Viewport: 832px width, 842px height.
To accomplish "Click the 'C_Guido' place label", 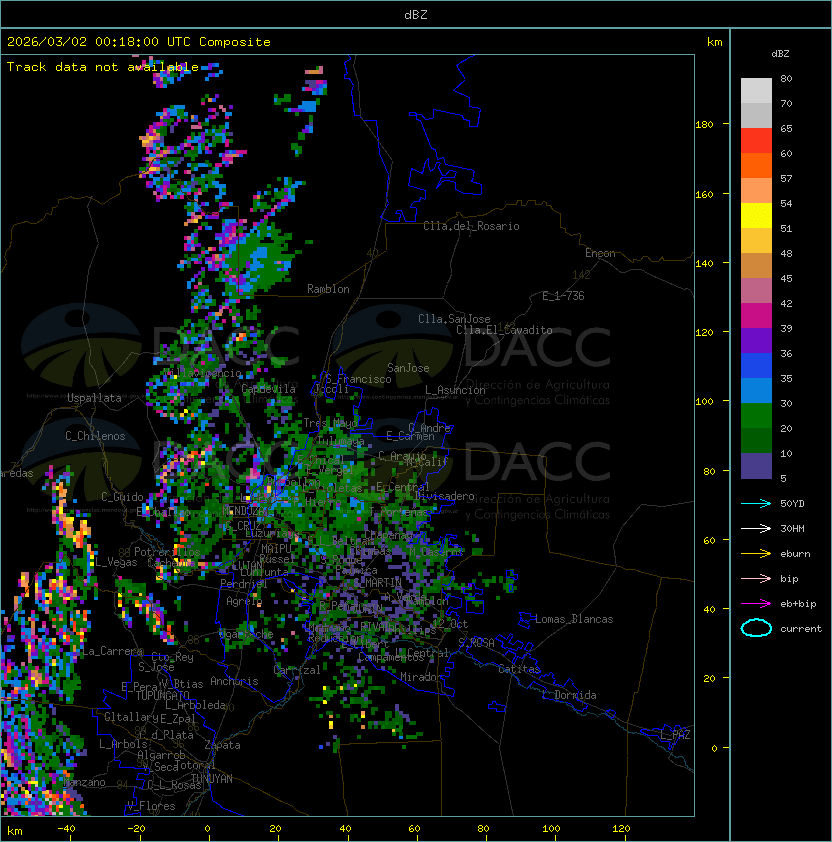I will tap(122, 497).
